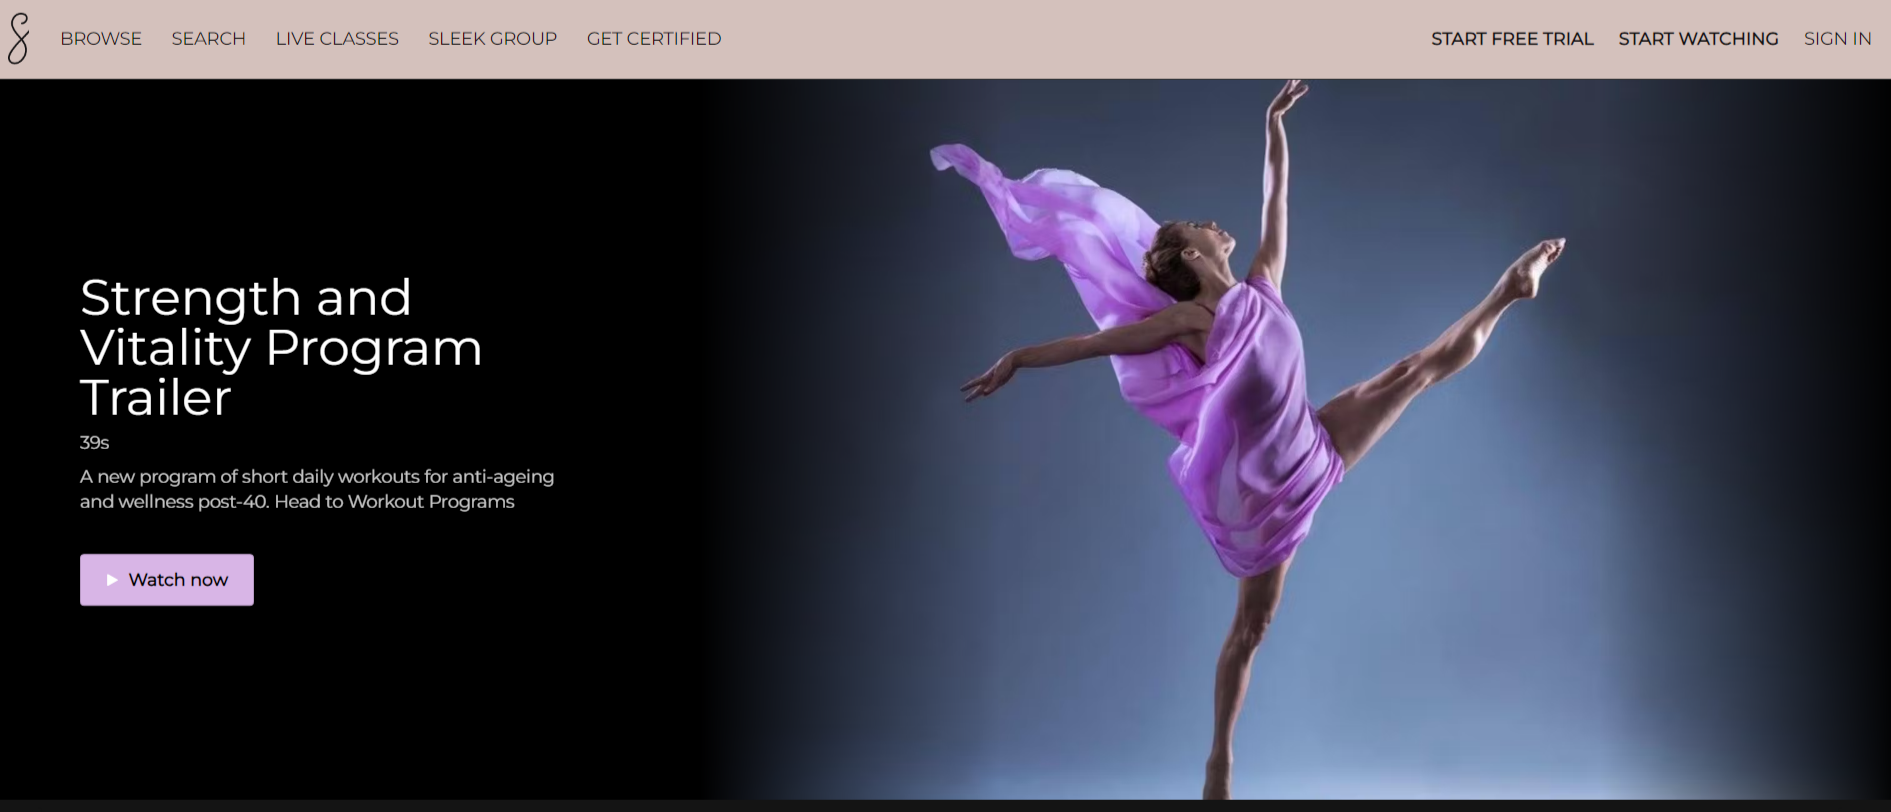Open the Get Certified page
Image resolution: width=1891 pixels, height=812 pixels.
(654, 39)
